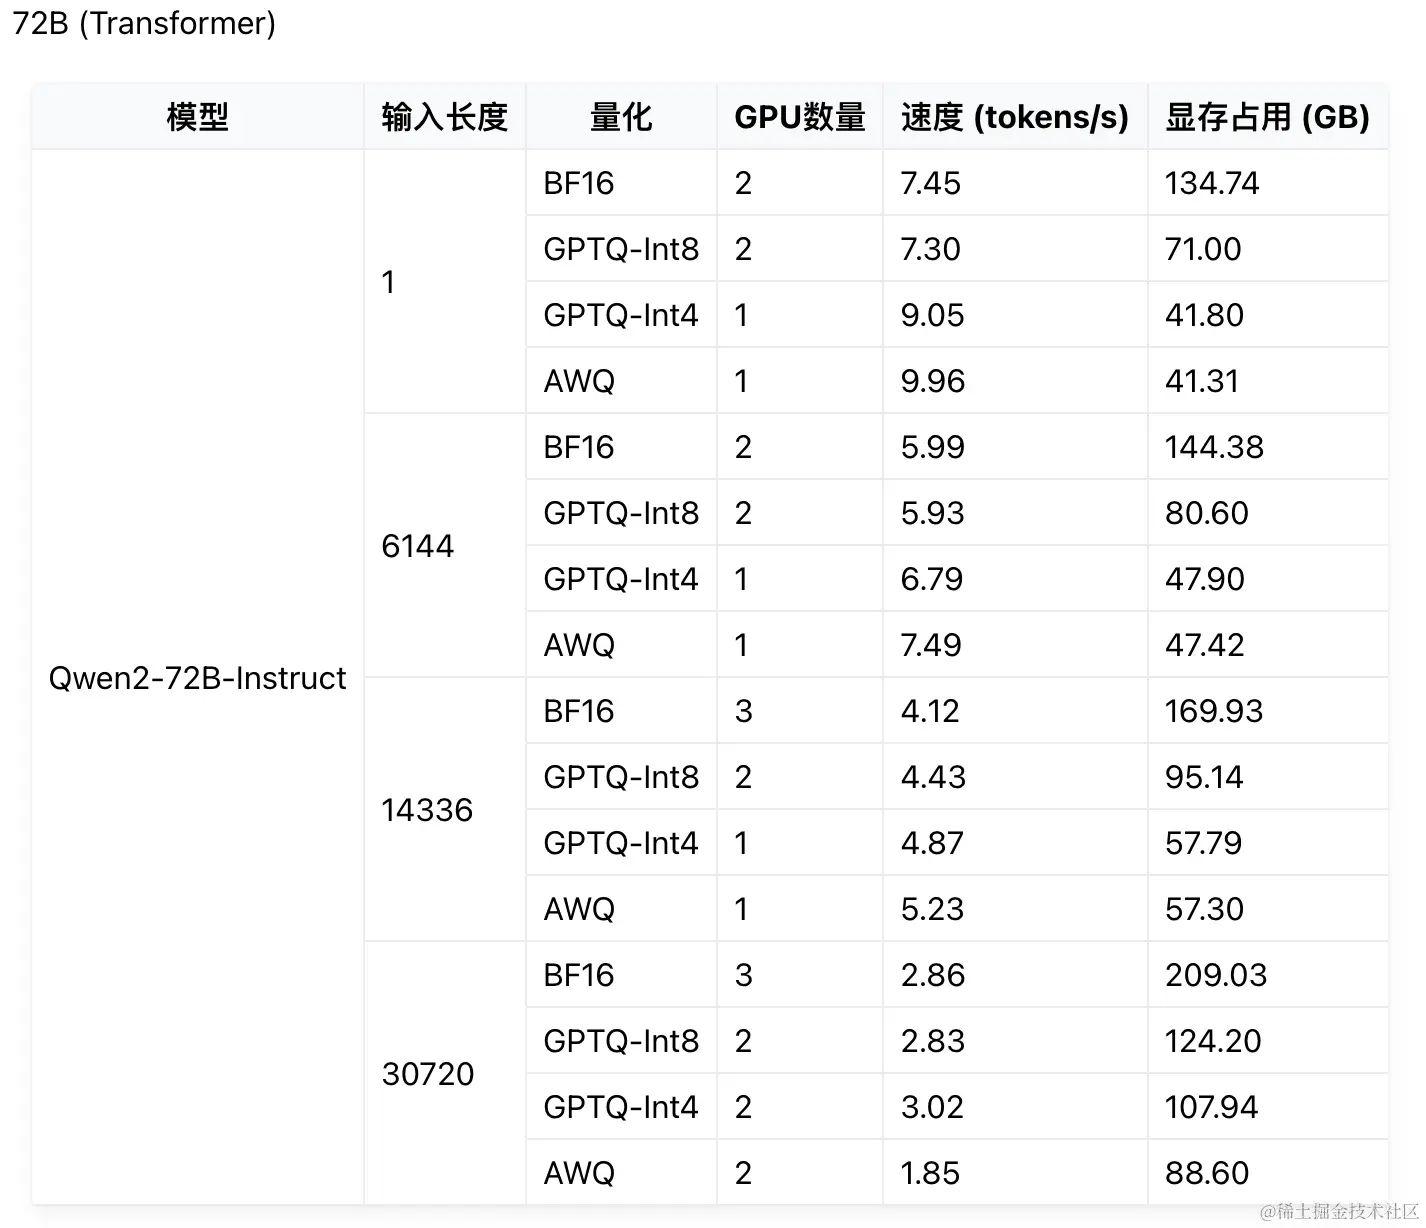Select the speed value '9.96'
This screenshot has height=1228, width=1426.
(x=933, y=381)
